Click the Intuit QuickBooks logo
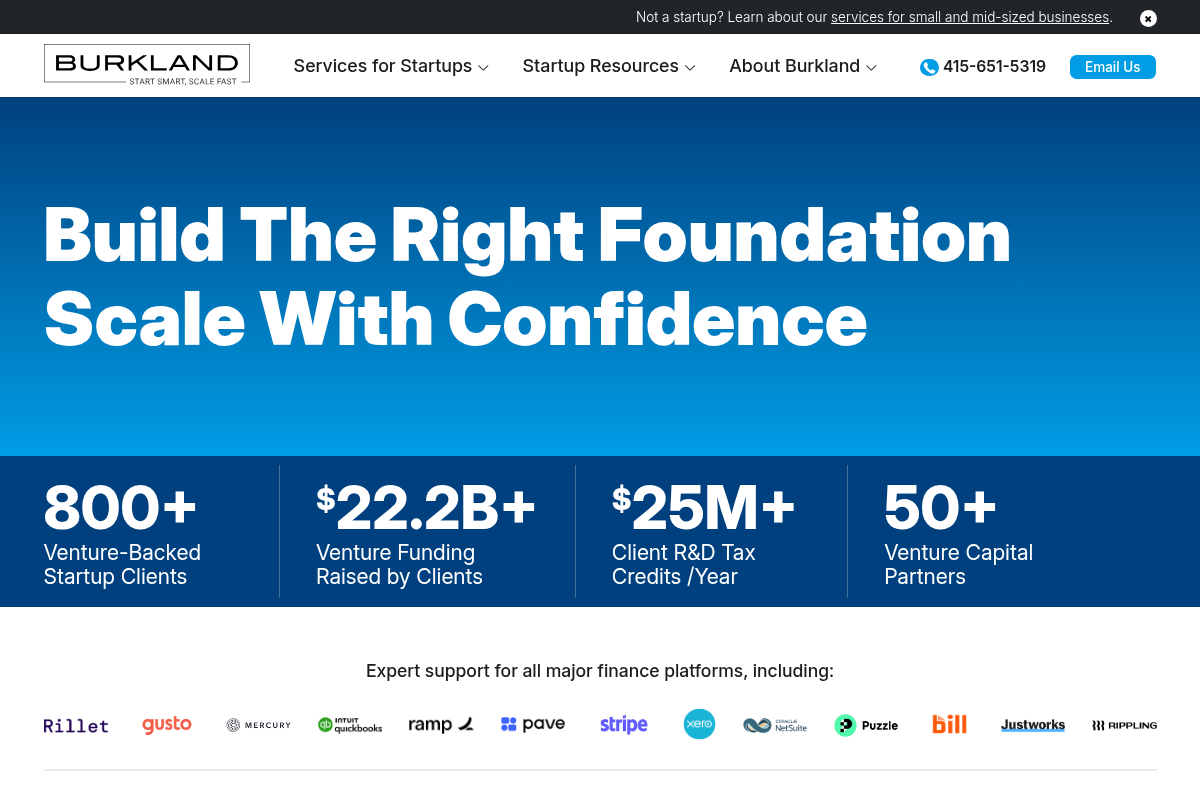1200x800 pixels. click(x=350, y=725)
